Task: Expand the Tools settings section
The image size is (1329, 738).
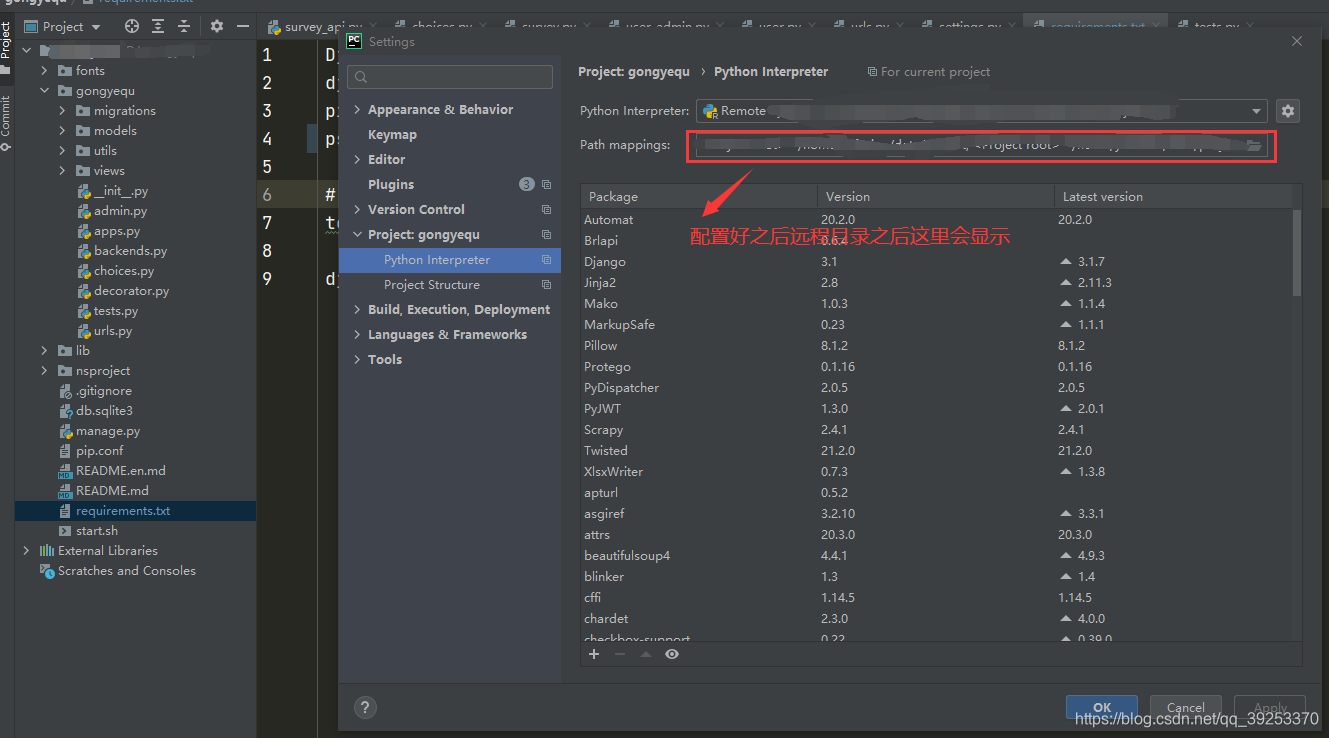Action: click(x=358, y=360)
